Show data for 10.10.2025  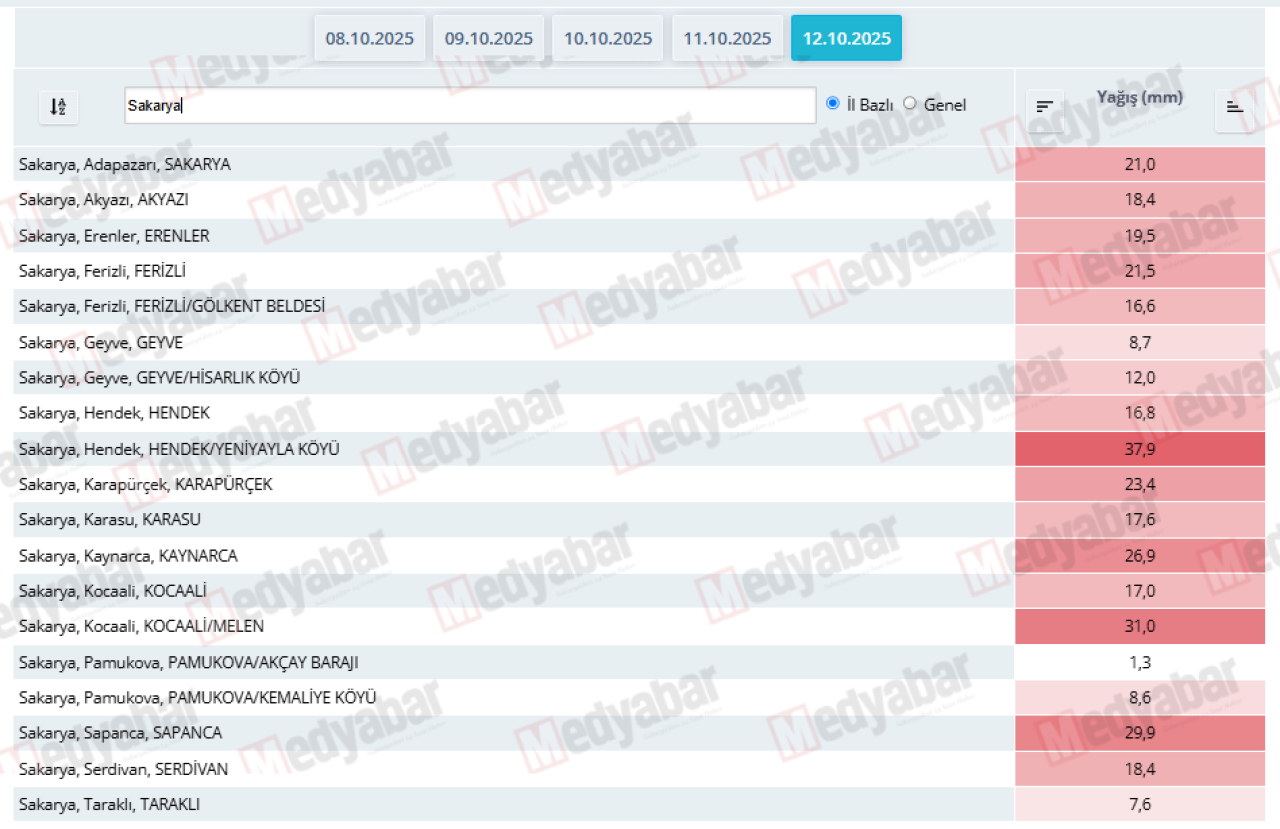pos(607,38)
